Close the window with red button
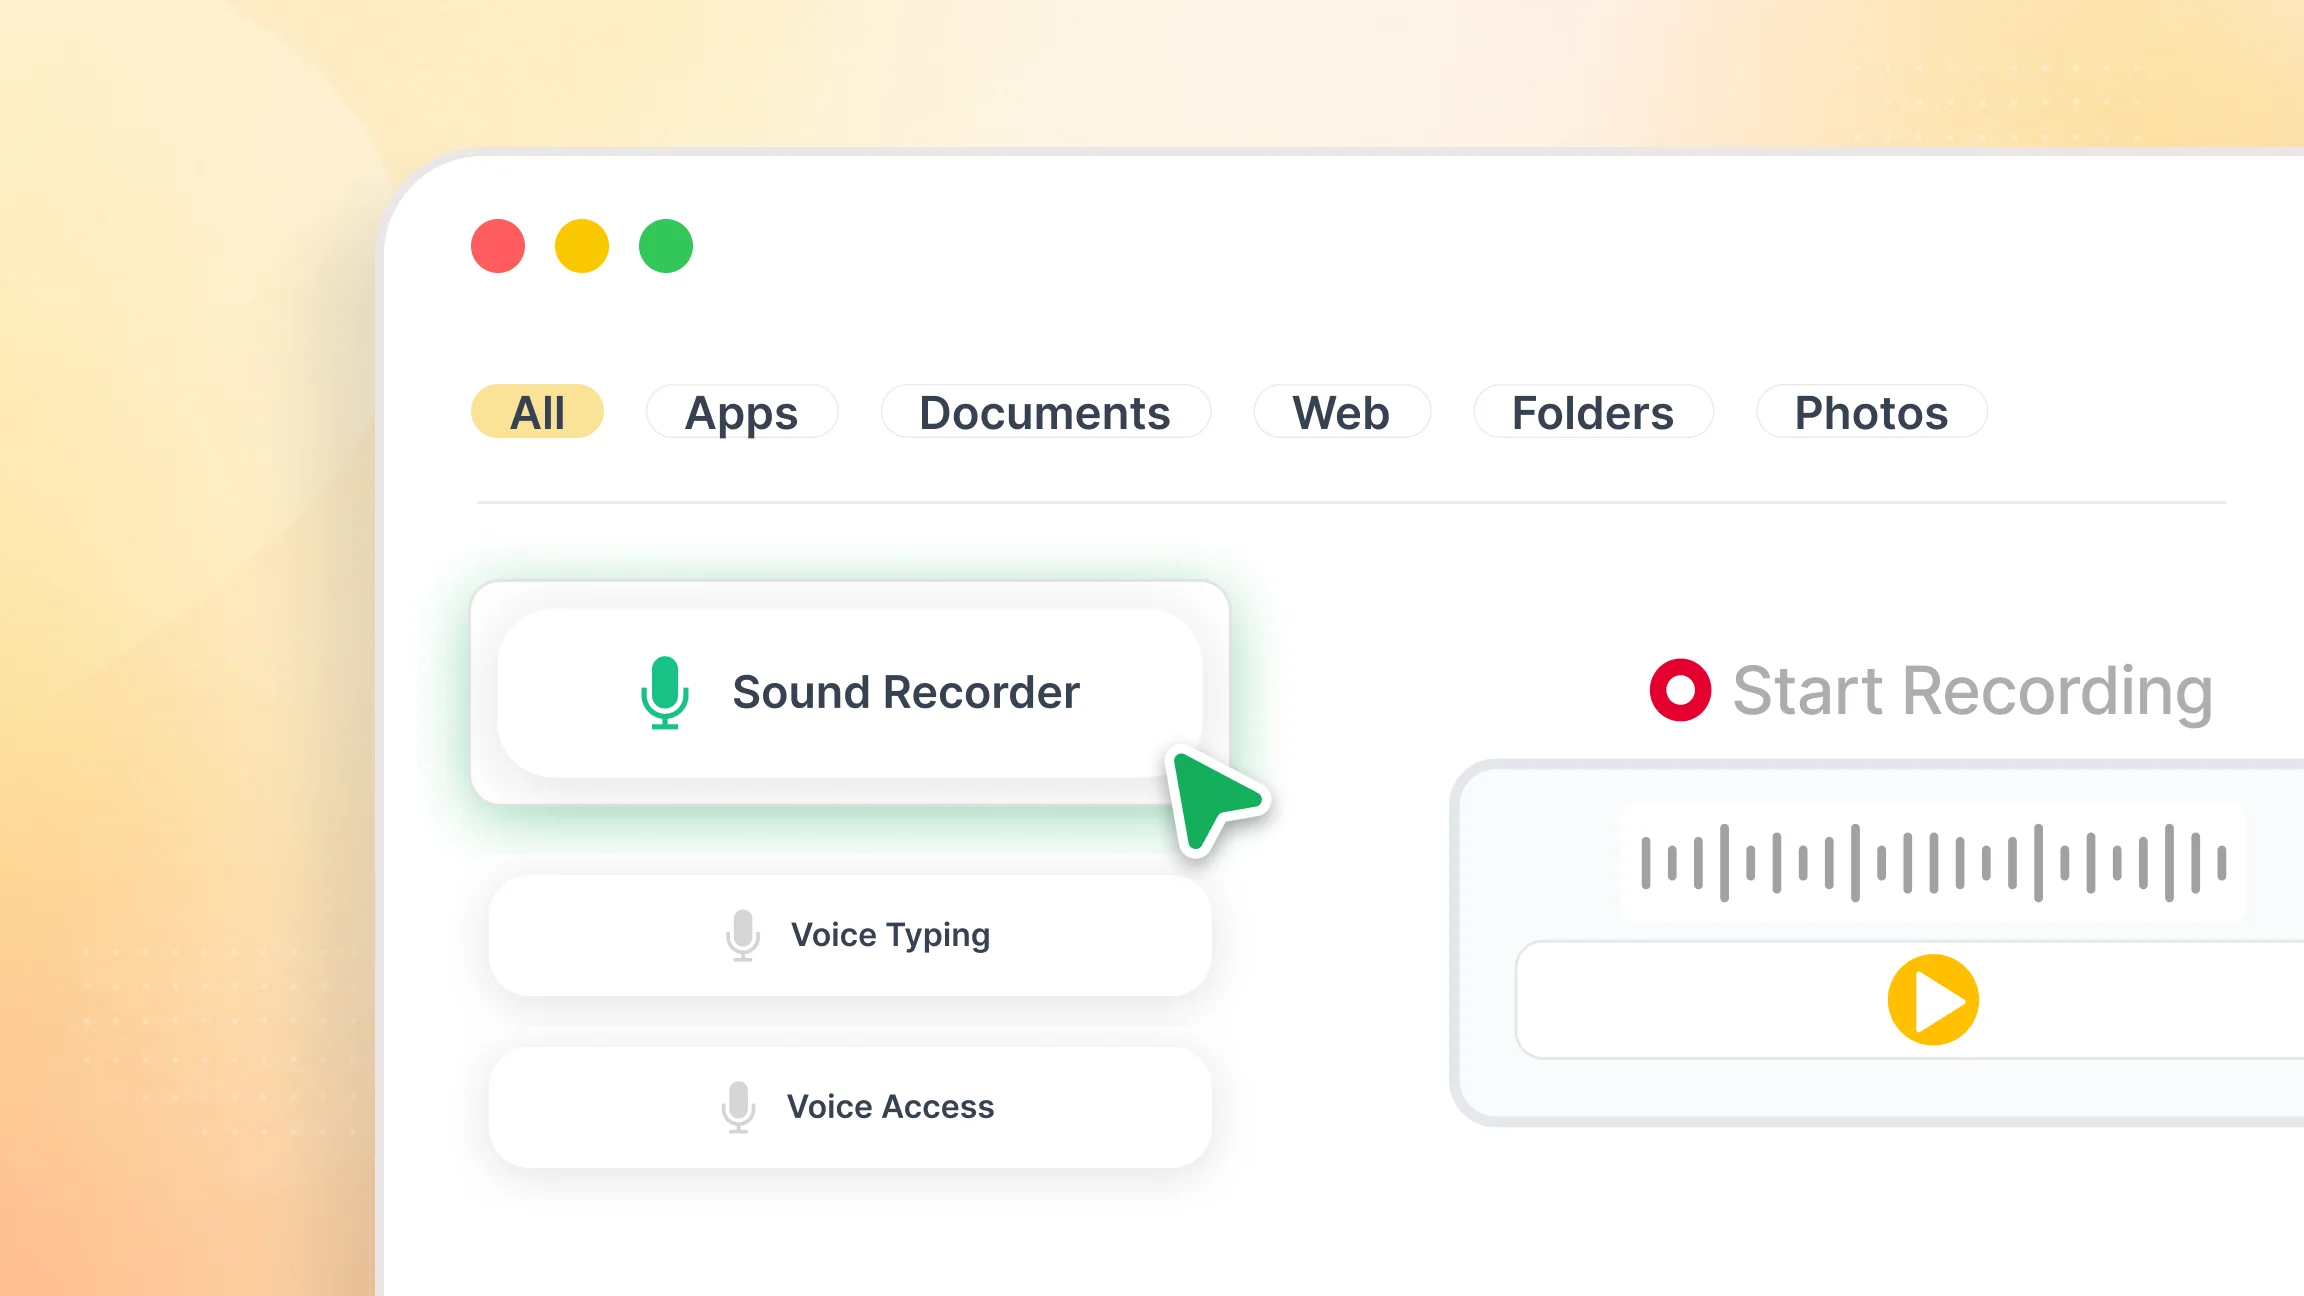Viewport: 2304px width, 1296px height. coord(498,246)
